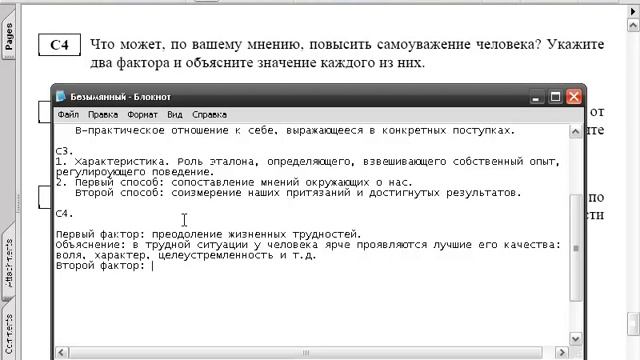Screen dimensions: 640x360
Task: Open the Правка menu
Action: (x=103, y=115)
